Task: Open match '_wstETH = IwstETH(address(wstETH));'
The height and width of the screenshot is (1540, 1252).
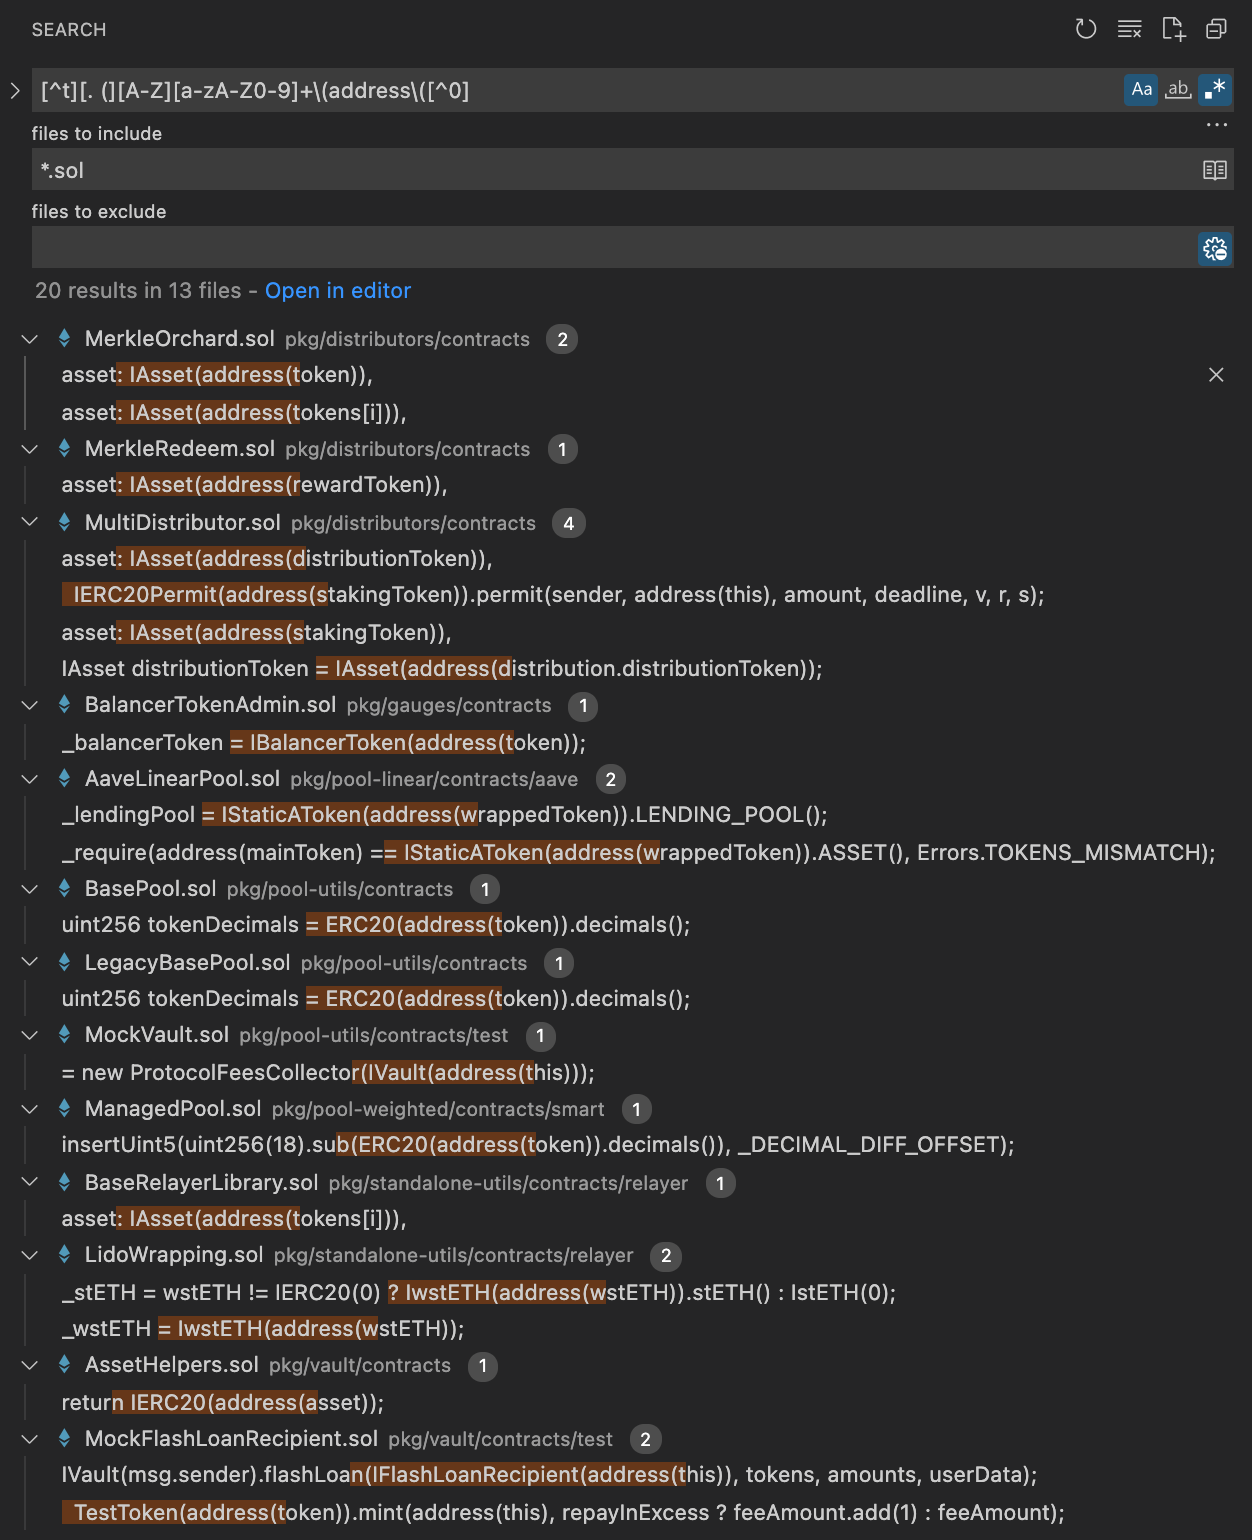Action: point(263,1329)
